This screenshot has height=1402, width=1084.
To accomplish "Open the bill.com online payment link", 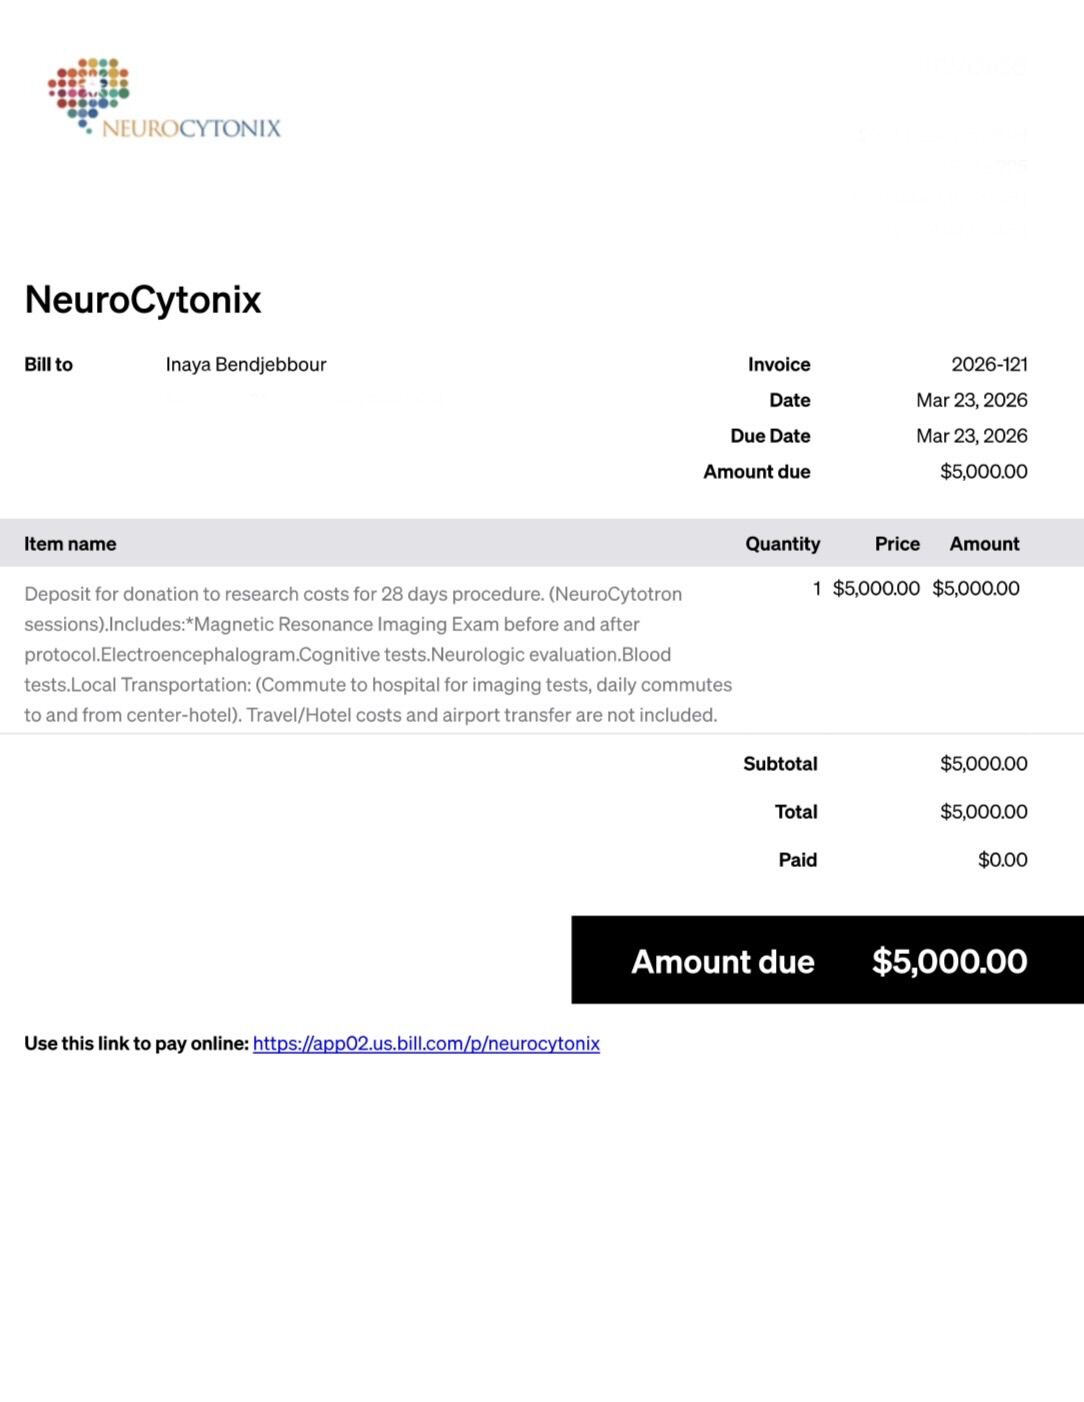I will pos(426,1043).
